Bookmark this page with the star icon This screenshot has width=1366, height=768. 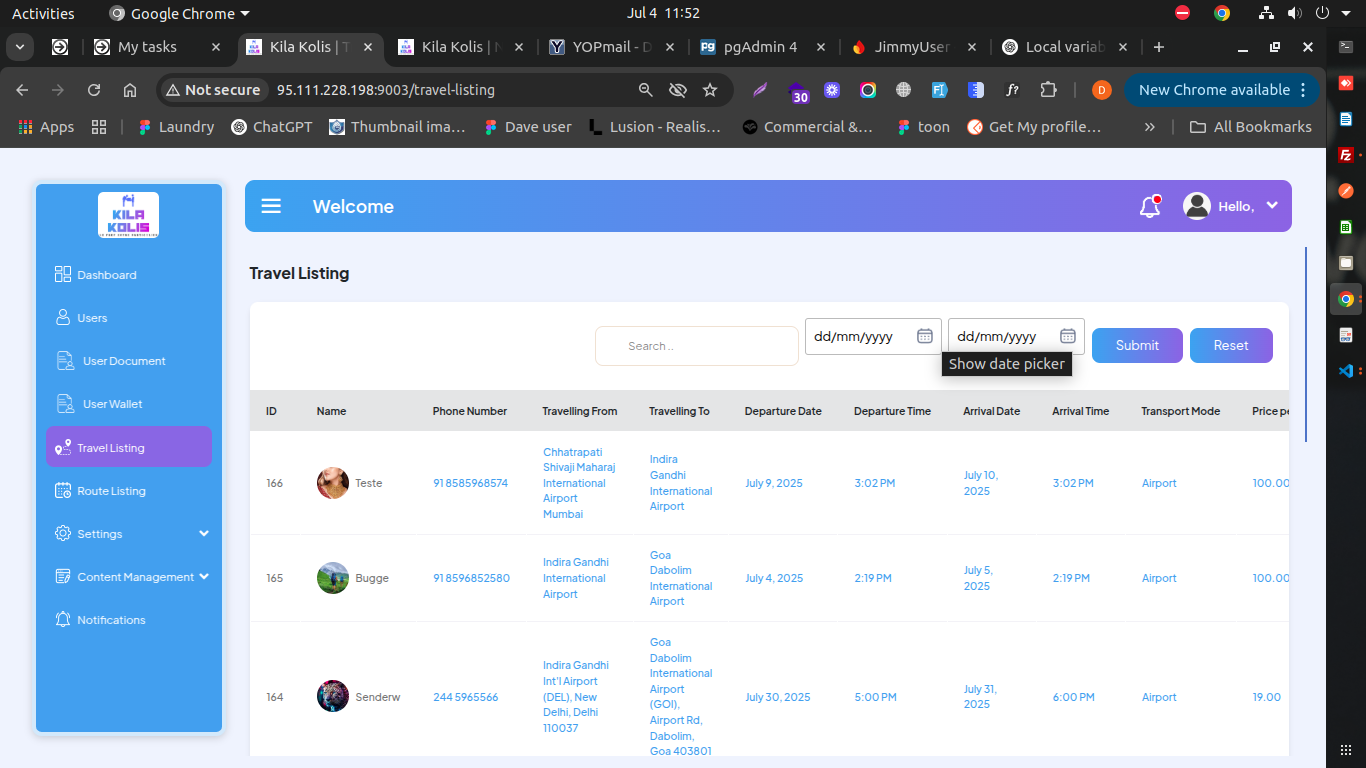coord(710,90)
